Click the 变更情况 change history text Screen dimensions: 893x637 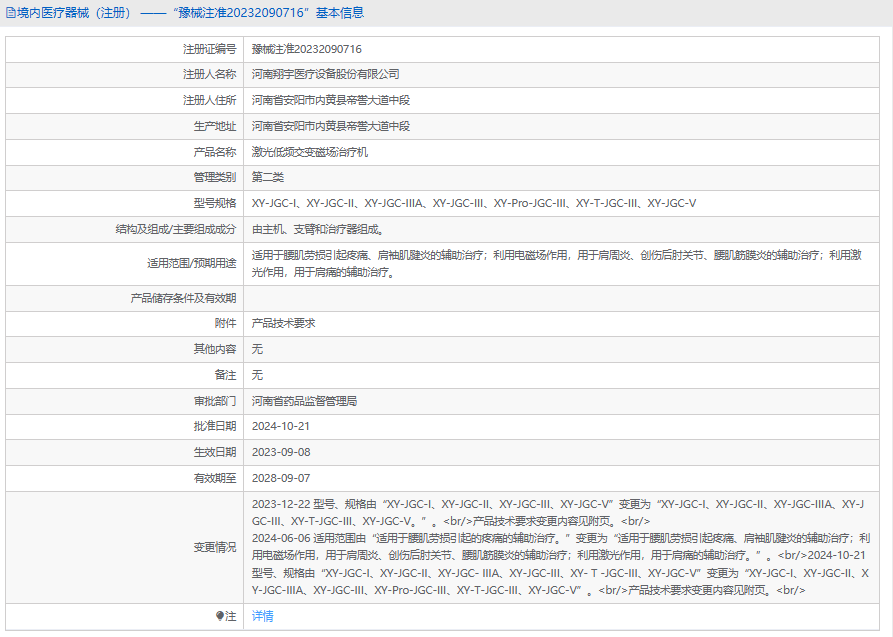point(561,547)
